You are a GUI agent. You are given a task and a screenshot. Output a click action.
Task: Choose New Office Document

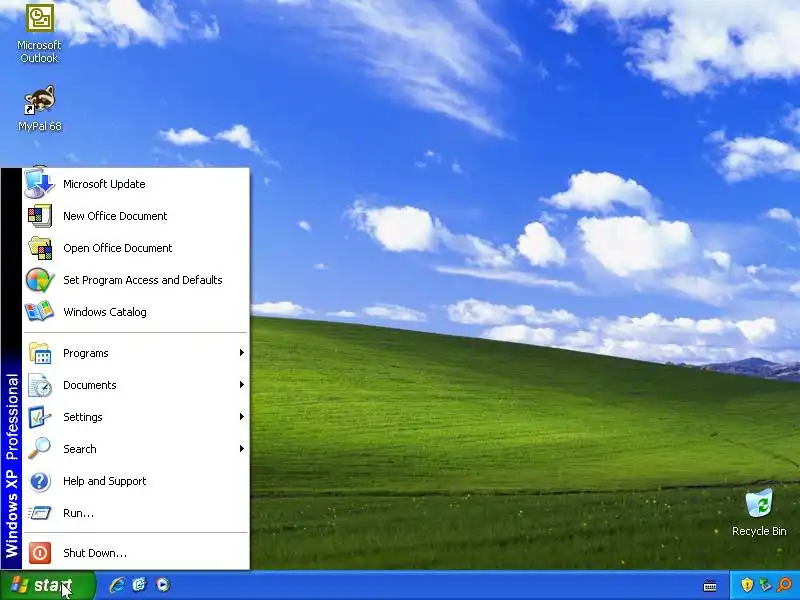point(136,216)
